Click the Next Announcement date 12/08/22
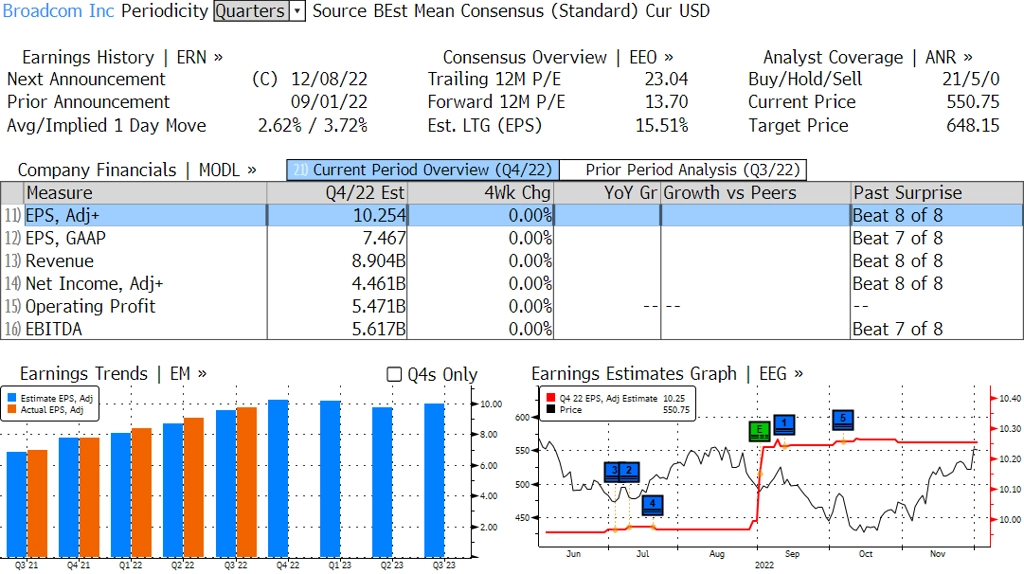This screenshot has width=1024, height=574. click(329, 79)
